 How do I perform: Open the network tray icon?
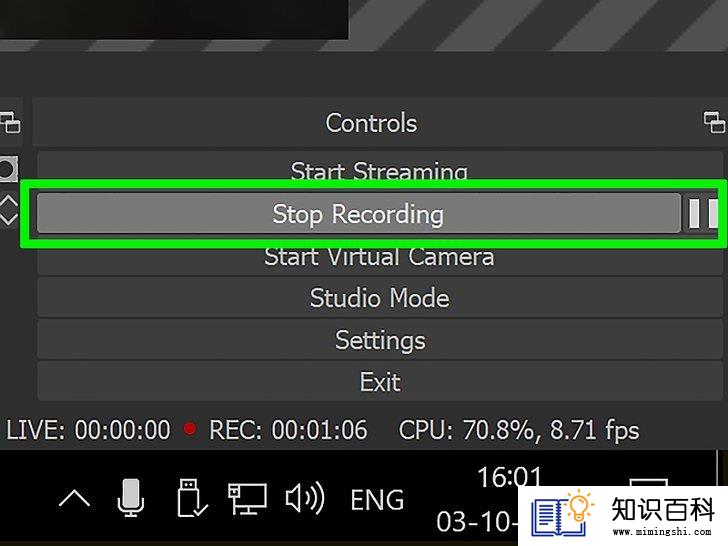[244, 498]
